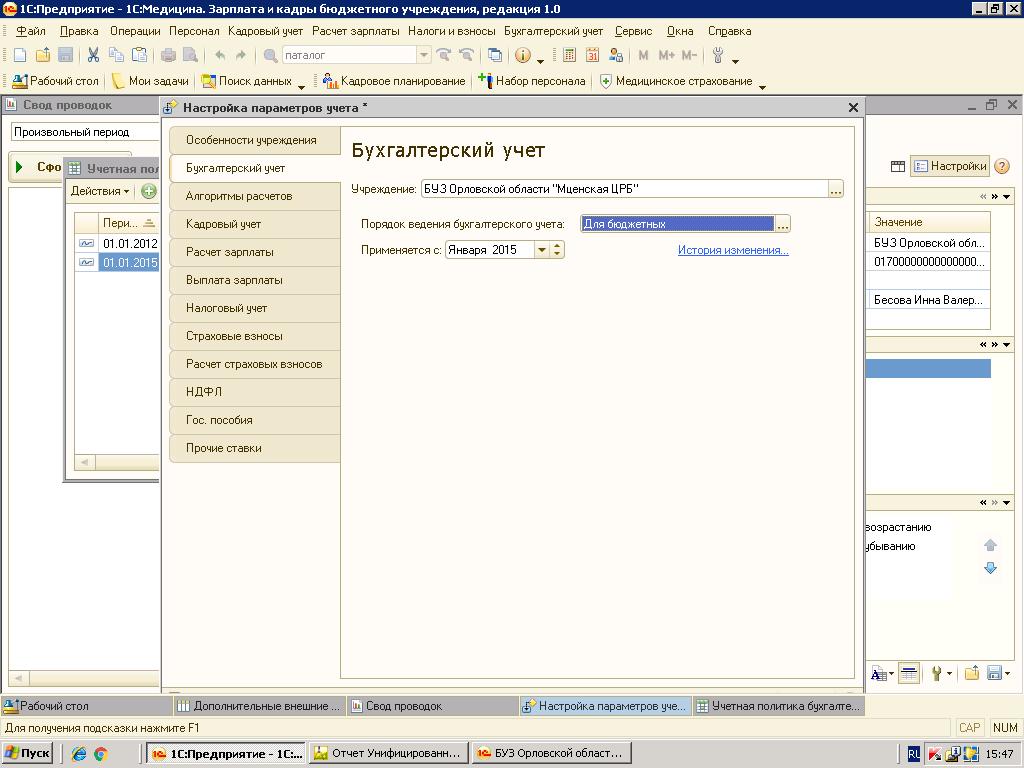Click the users and lock toolbar icon
1024x768 pixels.
click(615, 56)
